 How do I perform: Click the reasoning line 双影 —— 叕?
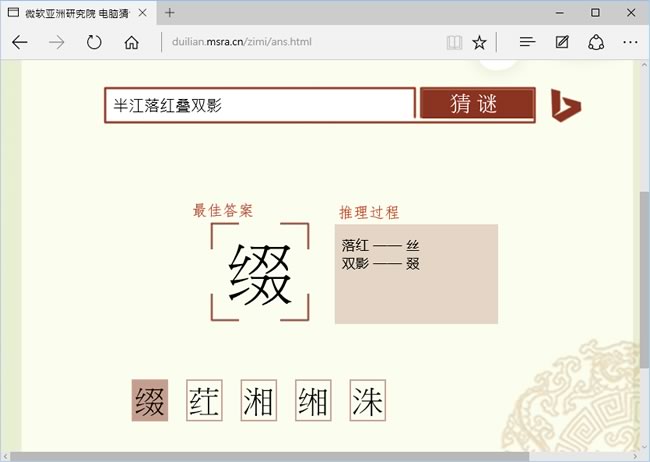click(x=381, y=263)
